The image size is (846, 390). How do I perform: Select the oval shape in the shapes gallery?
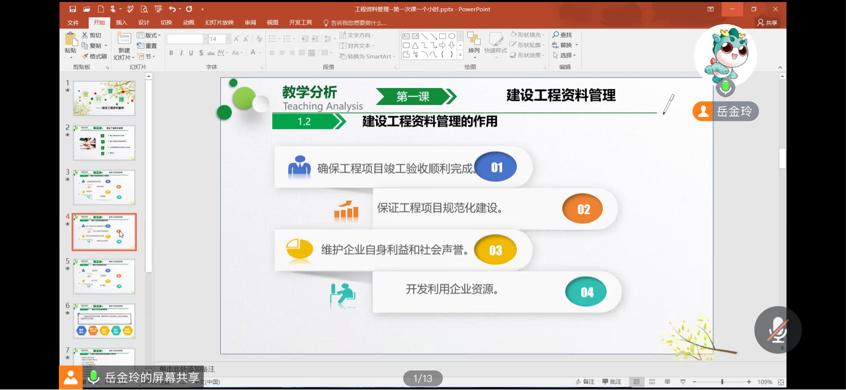click(x=452, y=36)
